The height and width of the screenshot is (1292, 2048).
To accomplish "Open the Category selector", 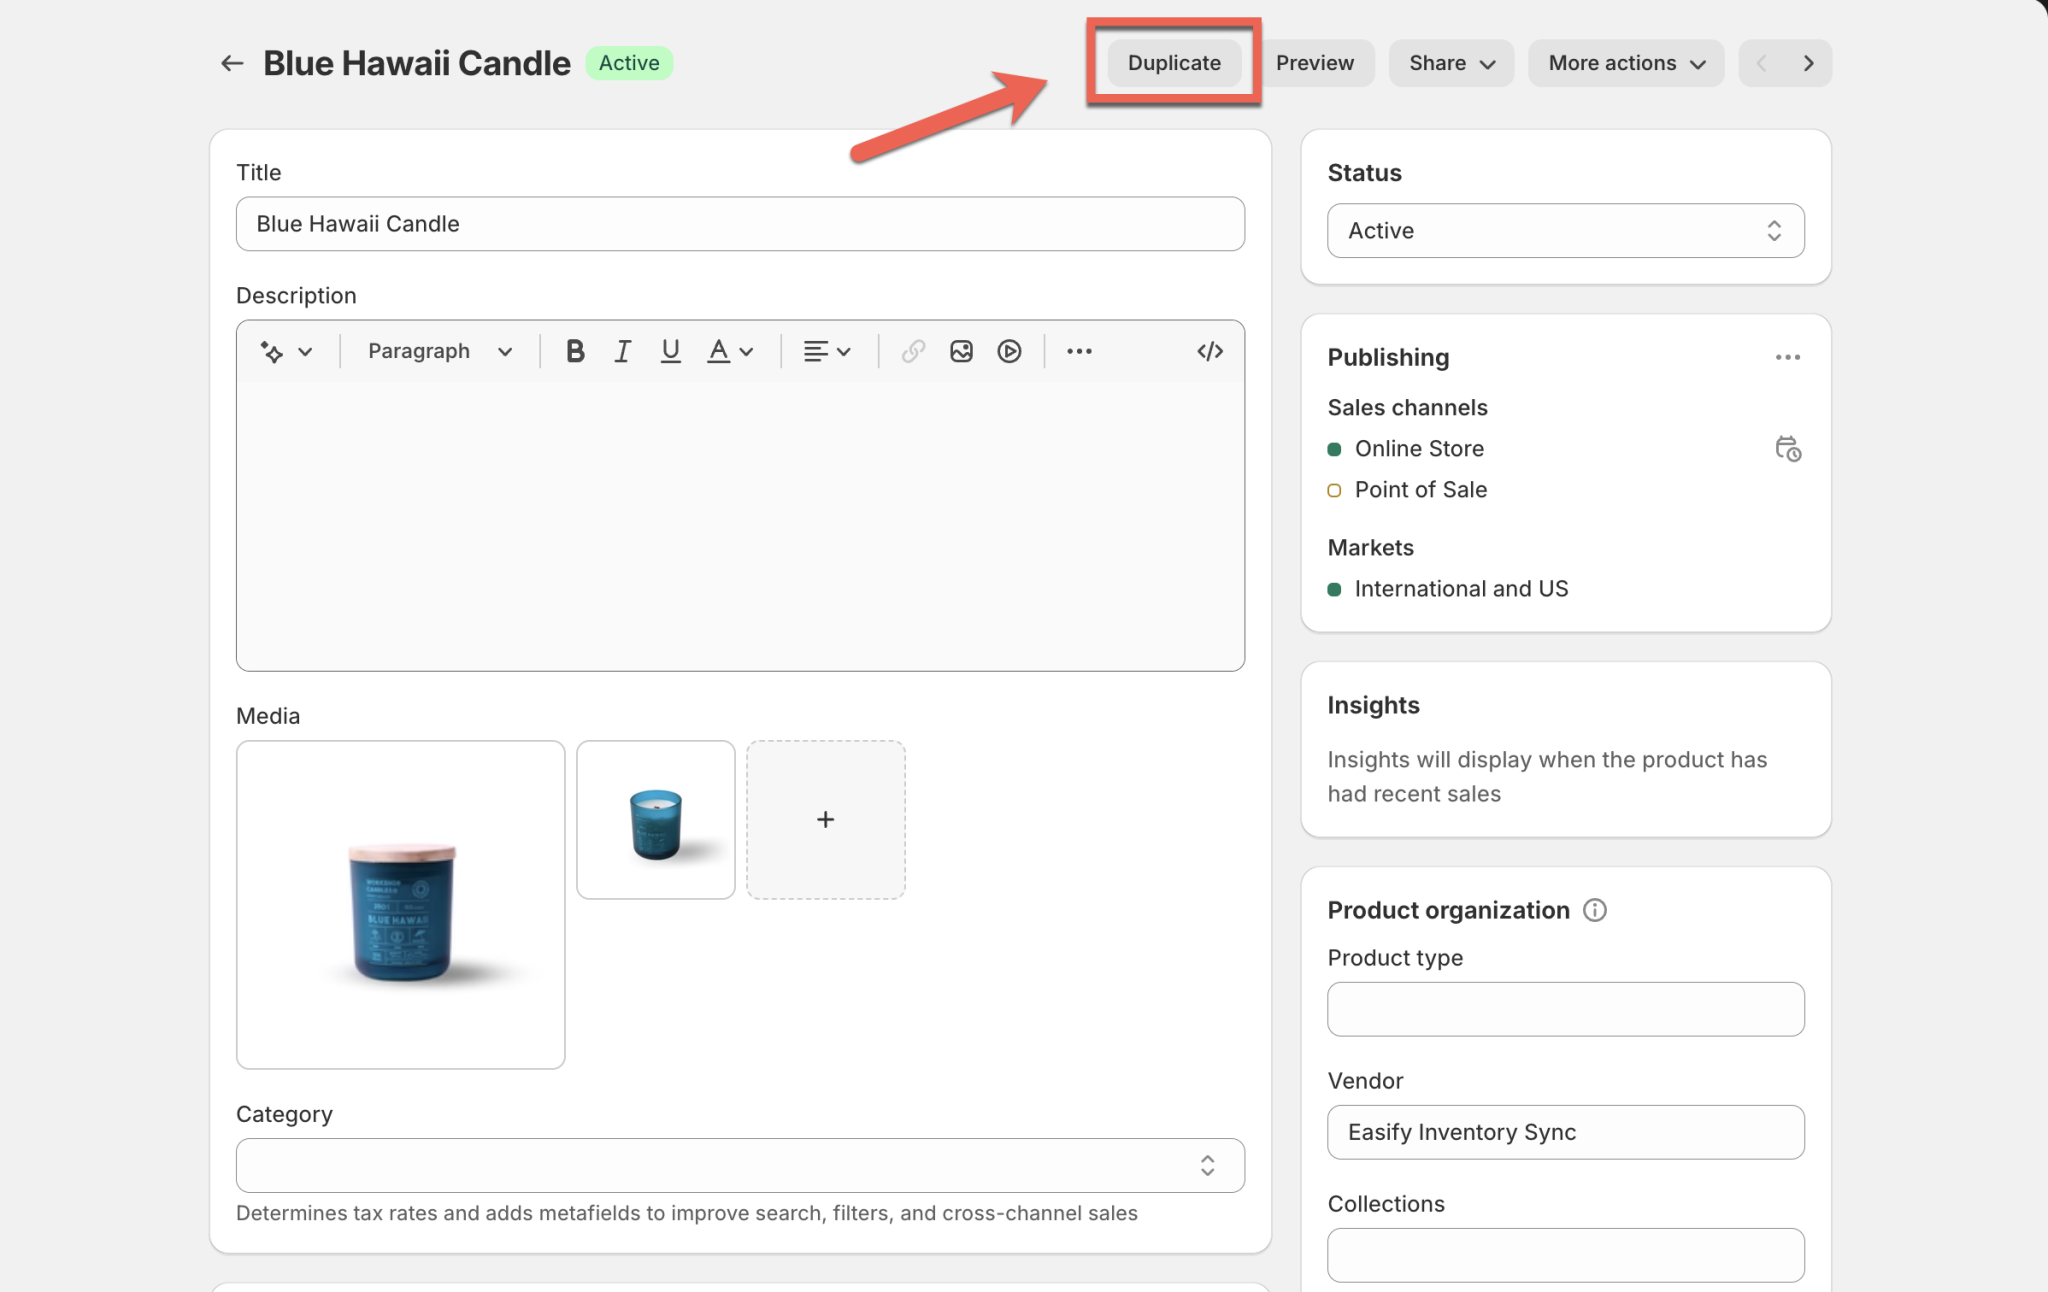I will (740, 1165).
